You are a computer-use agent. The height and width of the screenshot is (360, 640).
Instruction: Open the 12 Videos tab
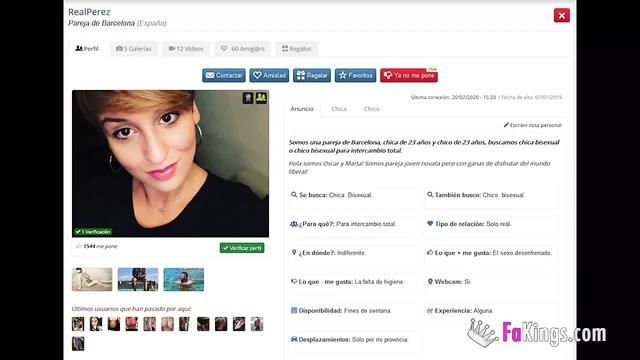click(x=186, y=49)
